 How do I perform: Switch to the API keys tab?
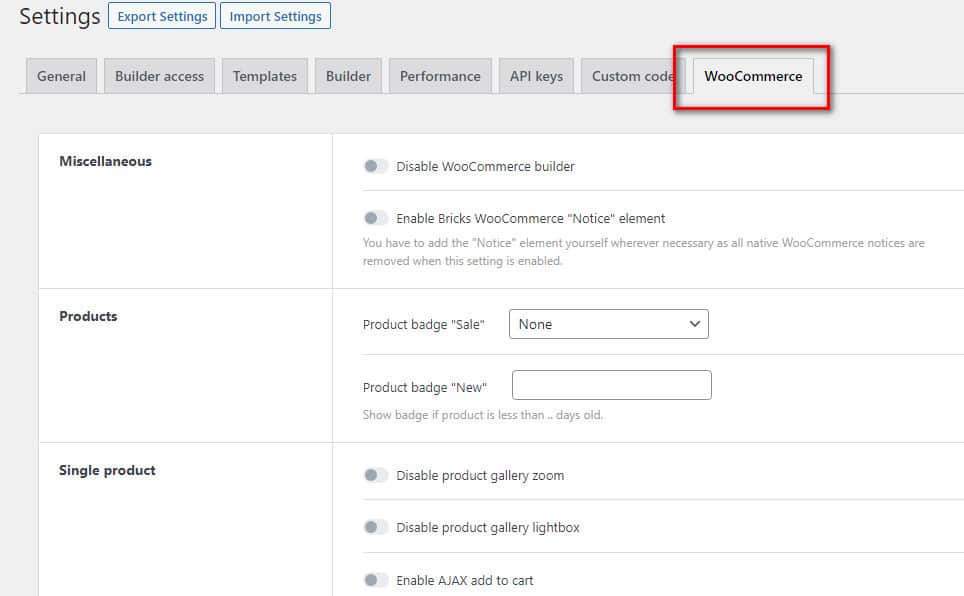point(536,76)
